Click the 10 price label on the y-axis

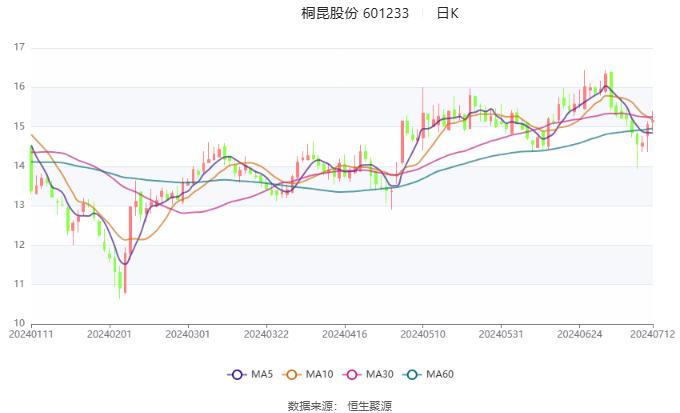tap(18, 323)
